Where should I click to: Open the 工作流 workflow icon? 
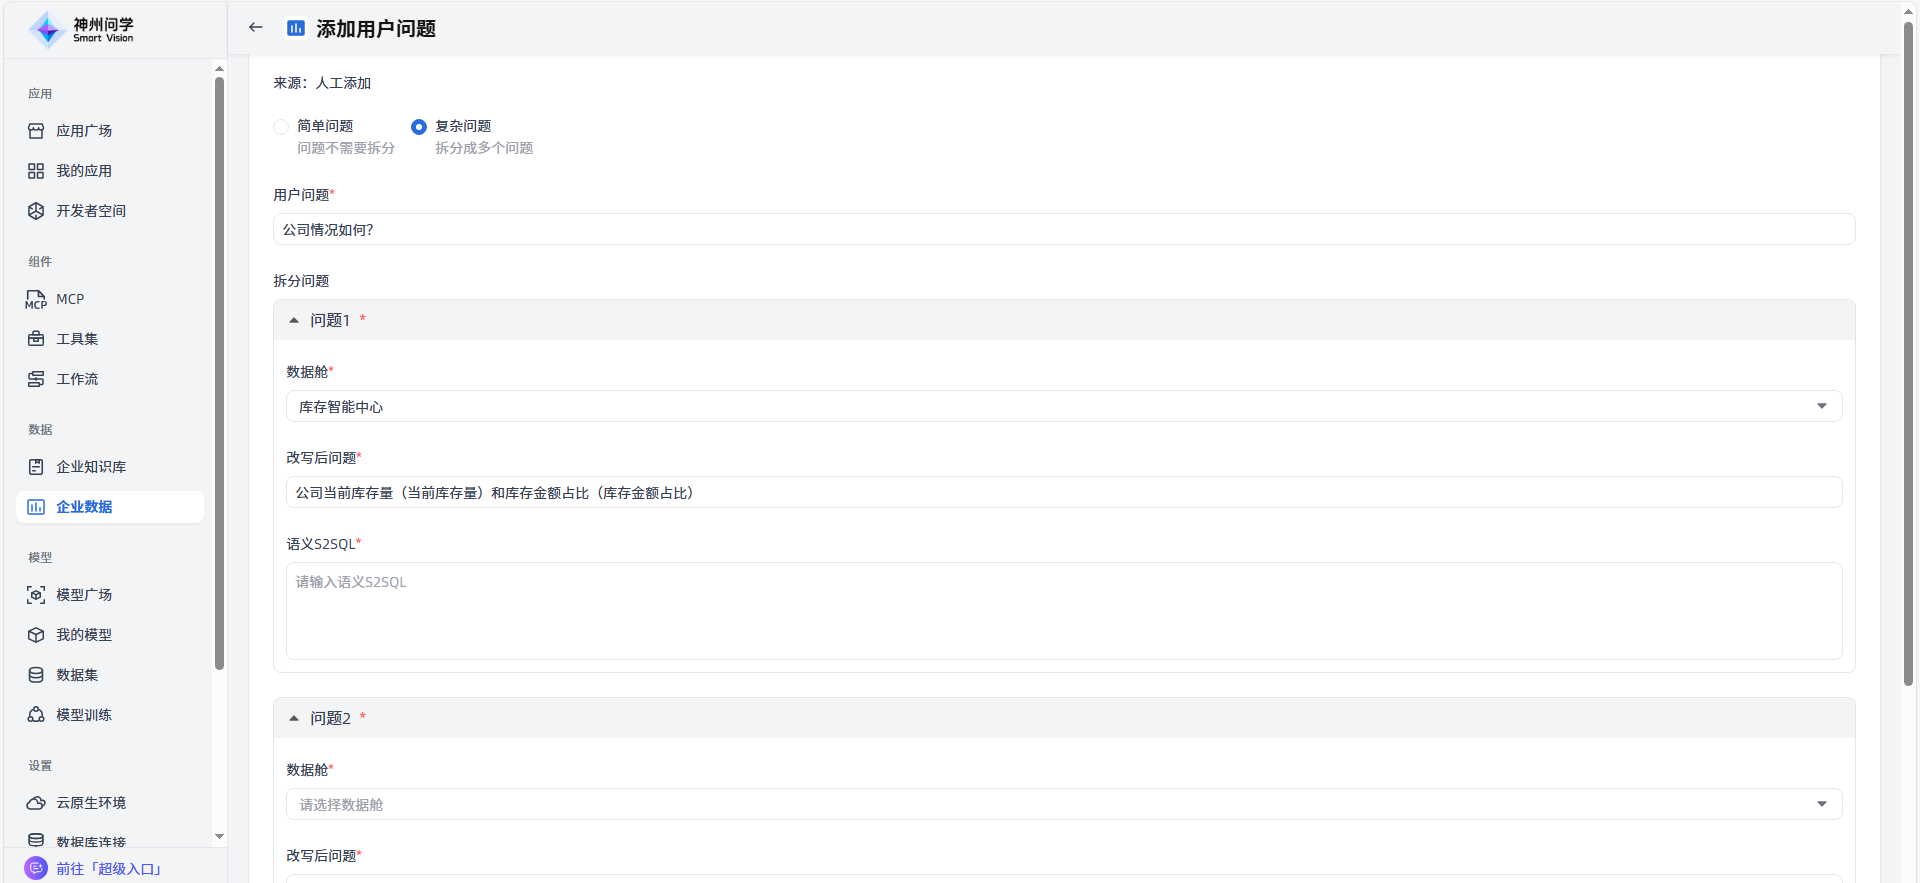pos(36,379)
